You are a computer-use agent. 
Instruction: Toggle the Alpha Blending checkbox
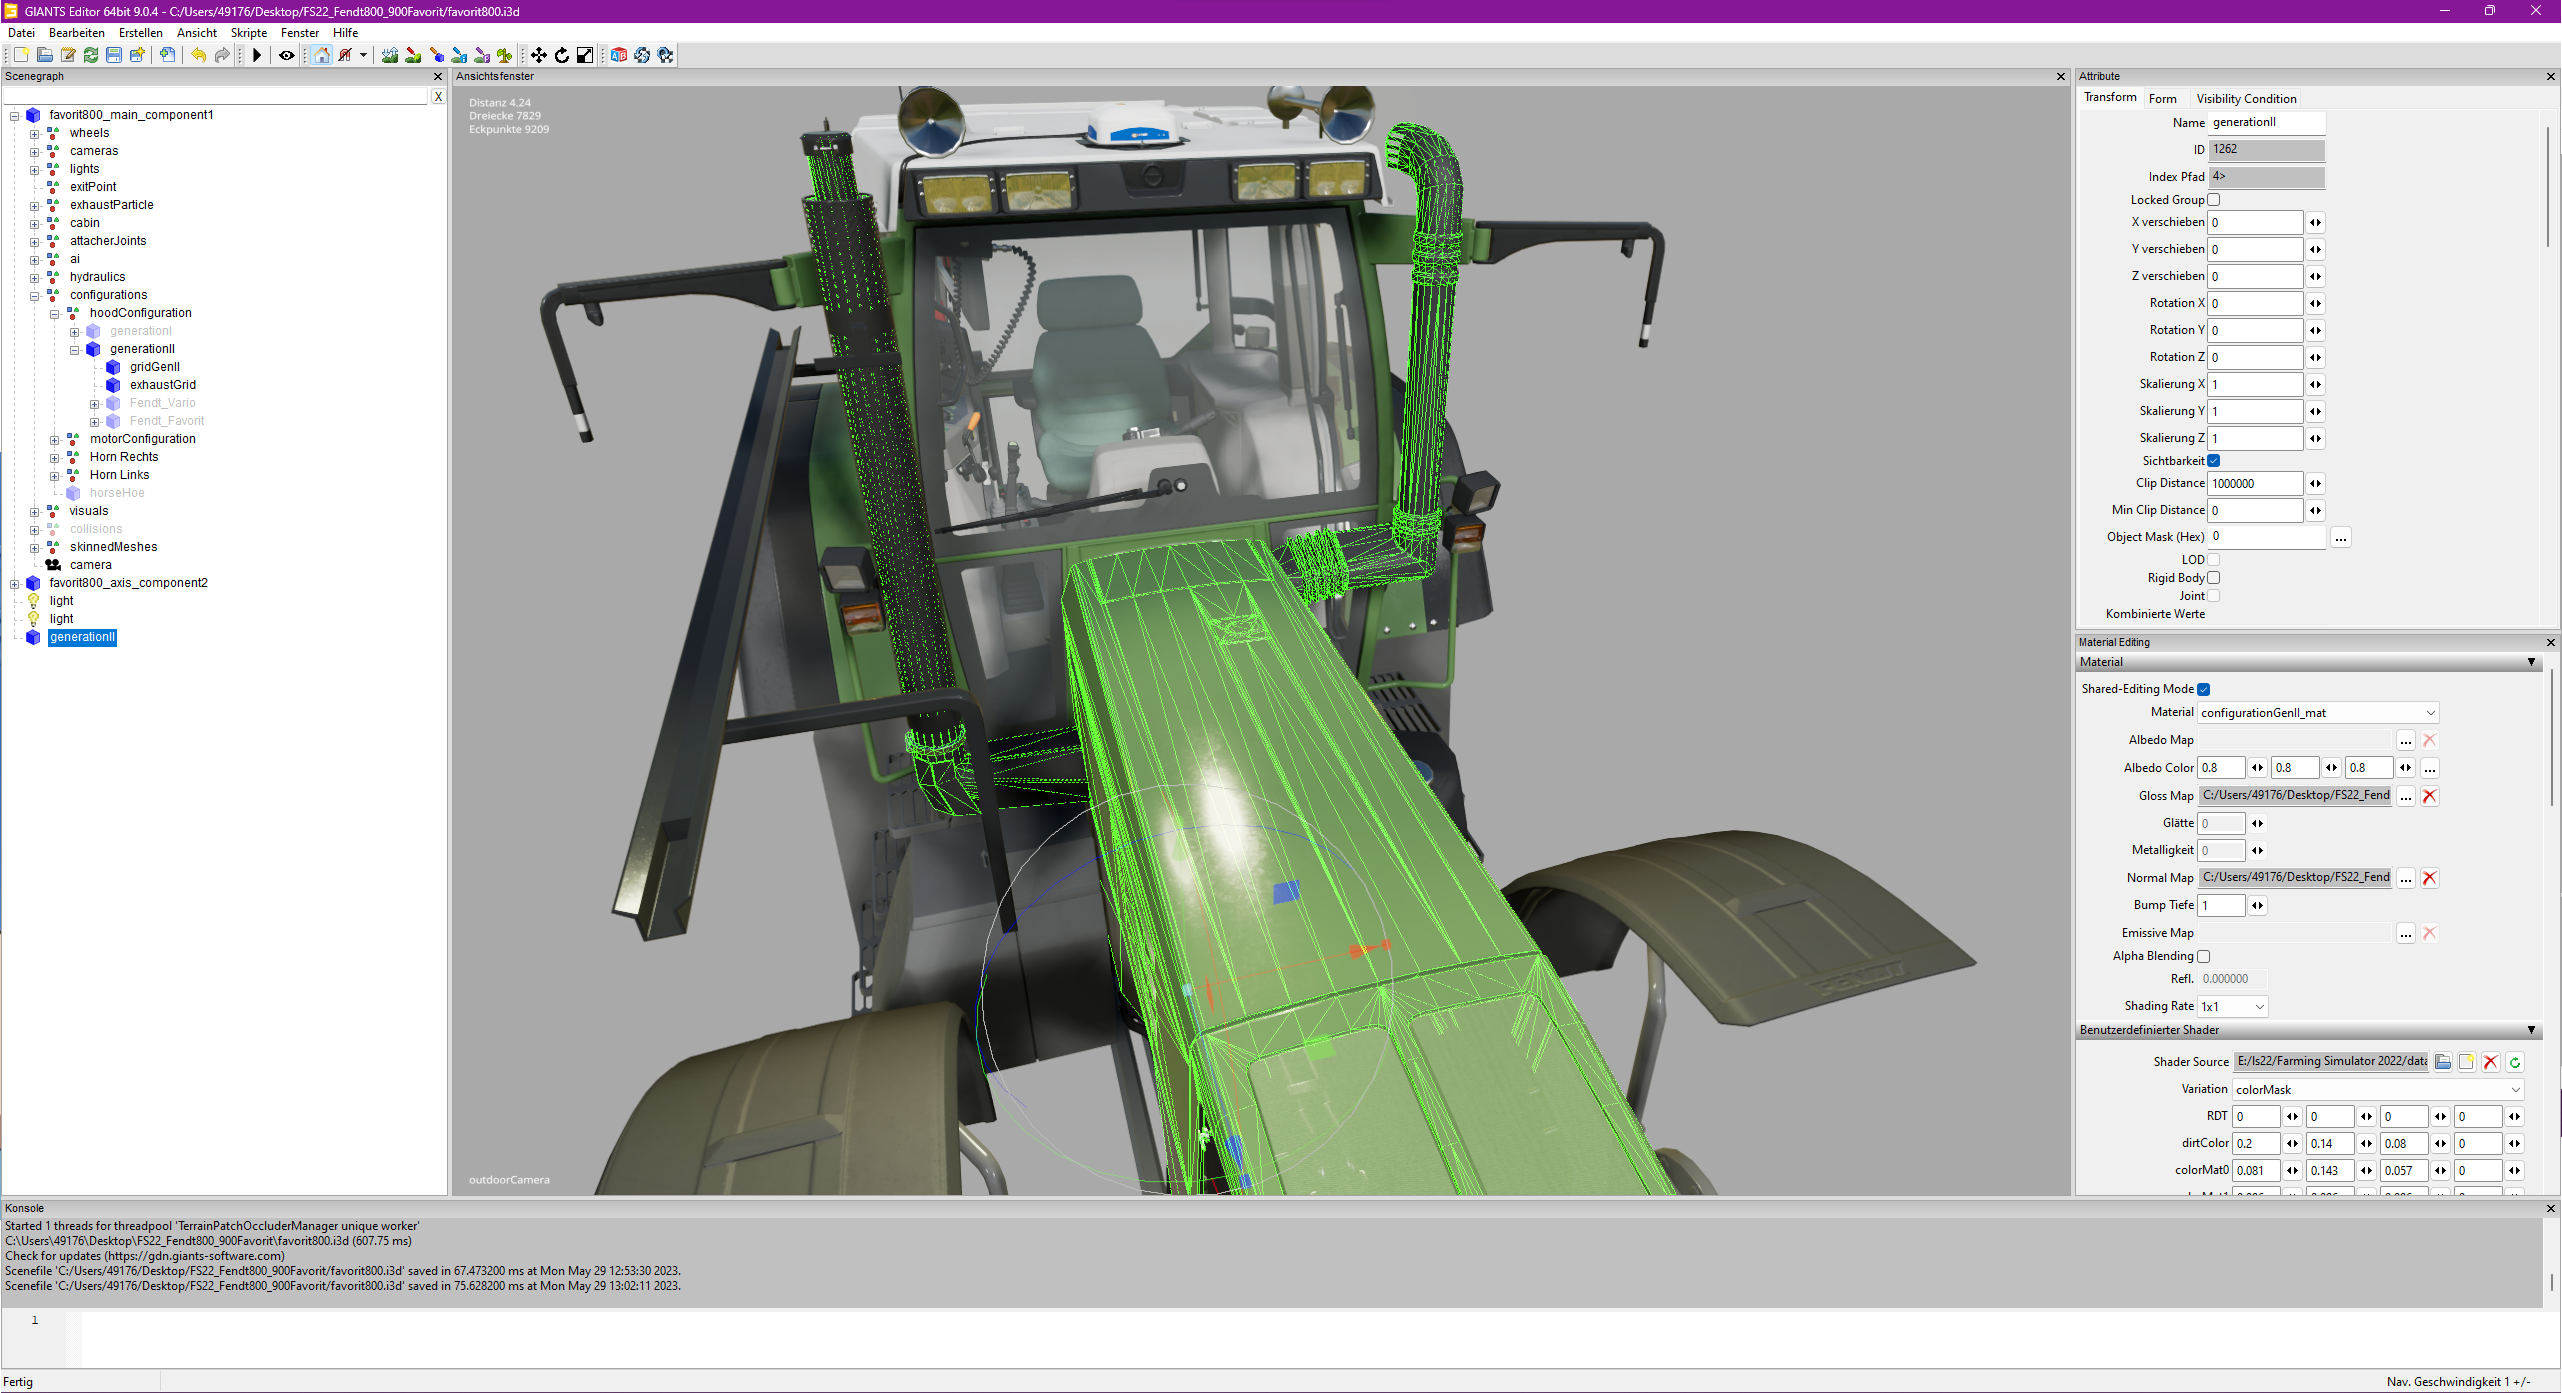point(2203,956)
